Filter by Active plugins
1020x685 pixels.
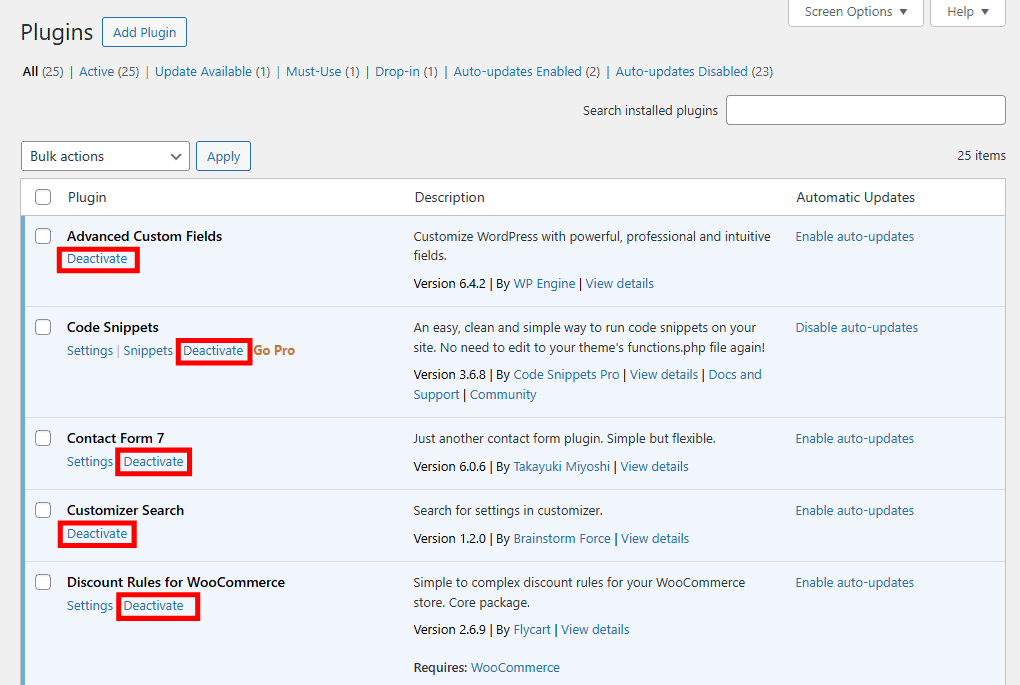[x=96, y=72]
